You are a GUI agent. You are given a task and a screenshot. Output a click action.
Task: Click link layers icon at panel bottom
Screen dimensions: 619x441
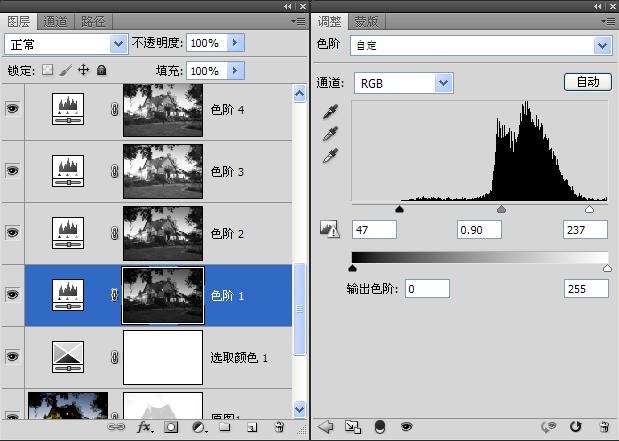pyautogui.click(x=116, y=427)
